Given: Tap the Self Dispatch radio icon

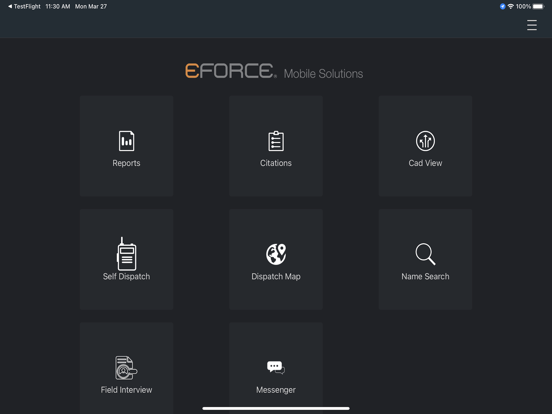Looking at the screenshot, I should (x=126, y=254).
